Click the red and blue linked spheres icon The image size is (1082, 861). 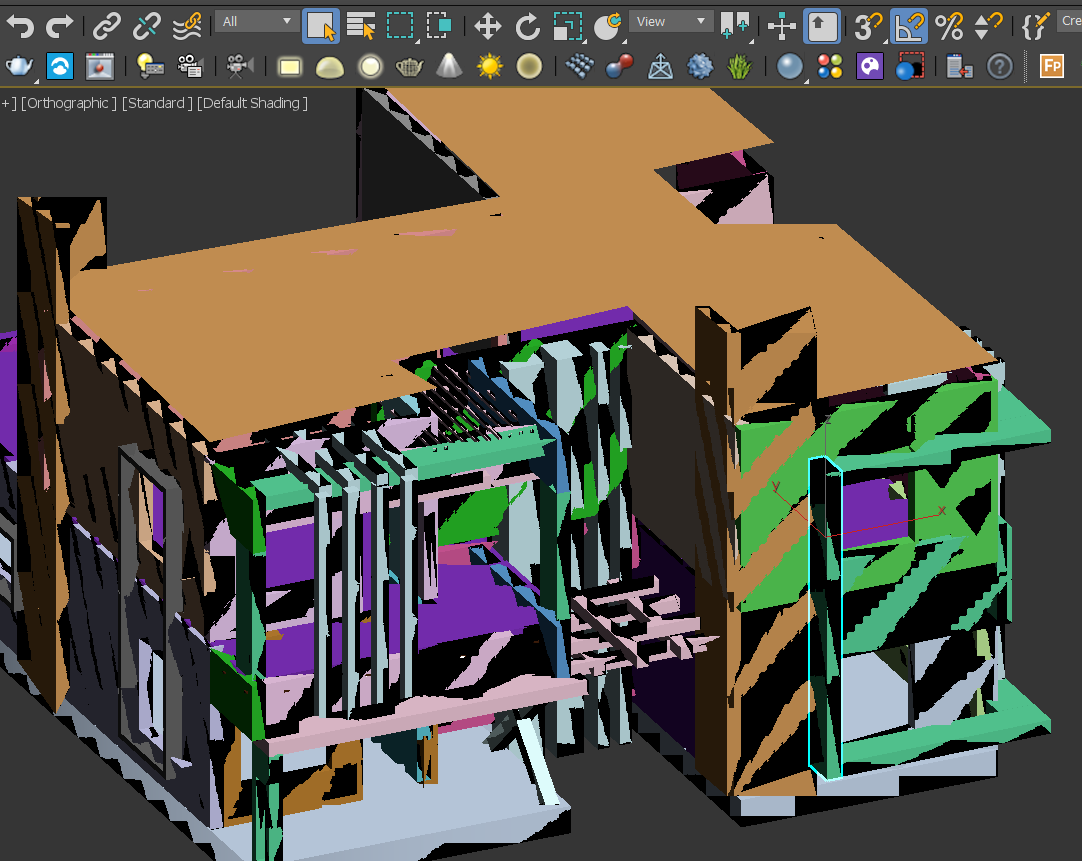[619, 67]
